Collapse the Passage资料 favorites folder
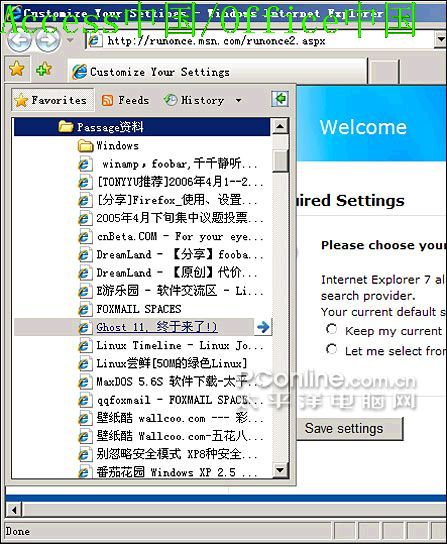 (x=142, y=127)
